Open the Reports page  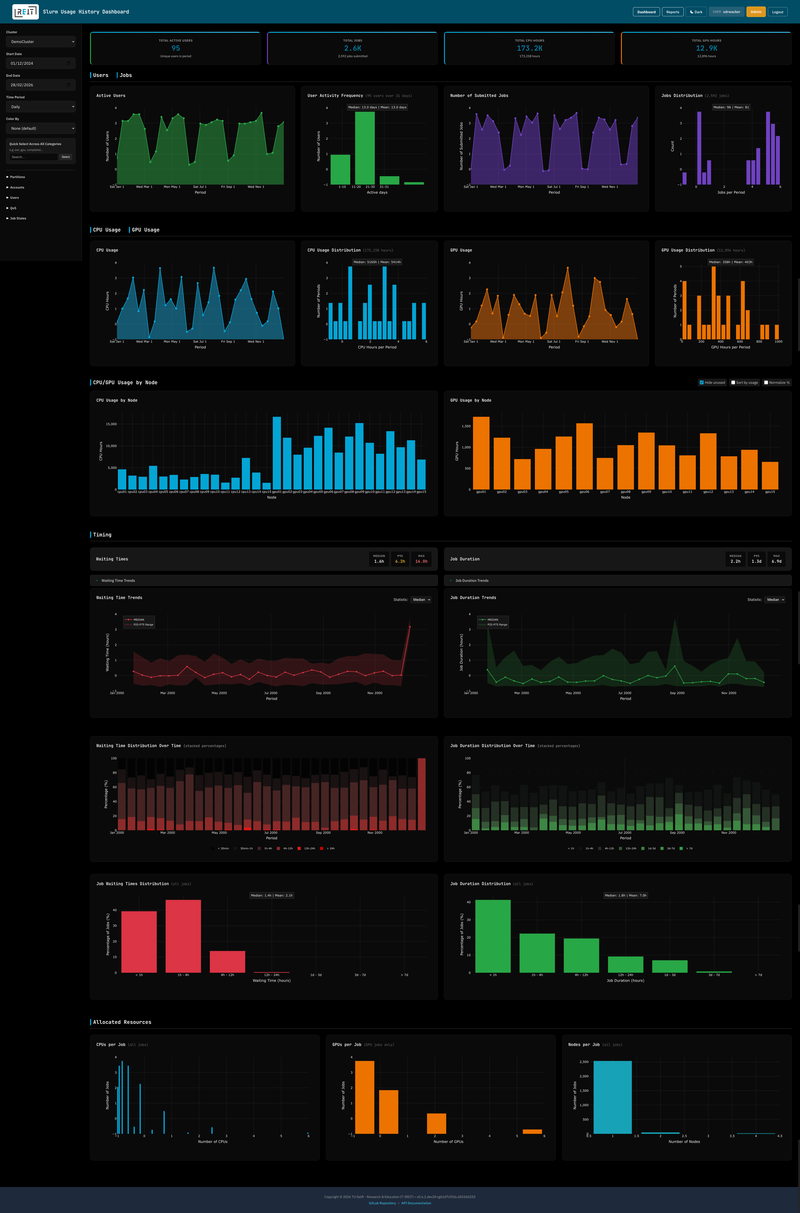click(673, 11)
